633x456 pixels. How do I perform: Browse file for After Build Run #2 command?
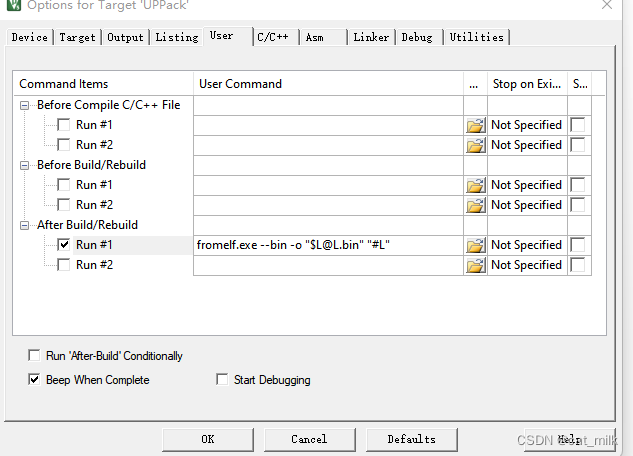[476, 266]
